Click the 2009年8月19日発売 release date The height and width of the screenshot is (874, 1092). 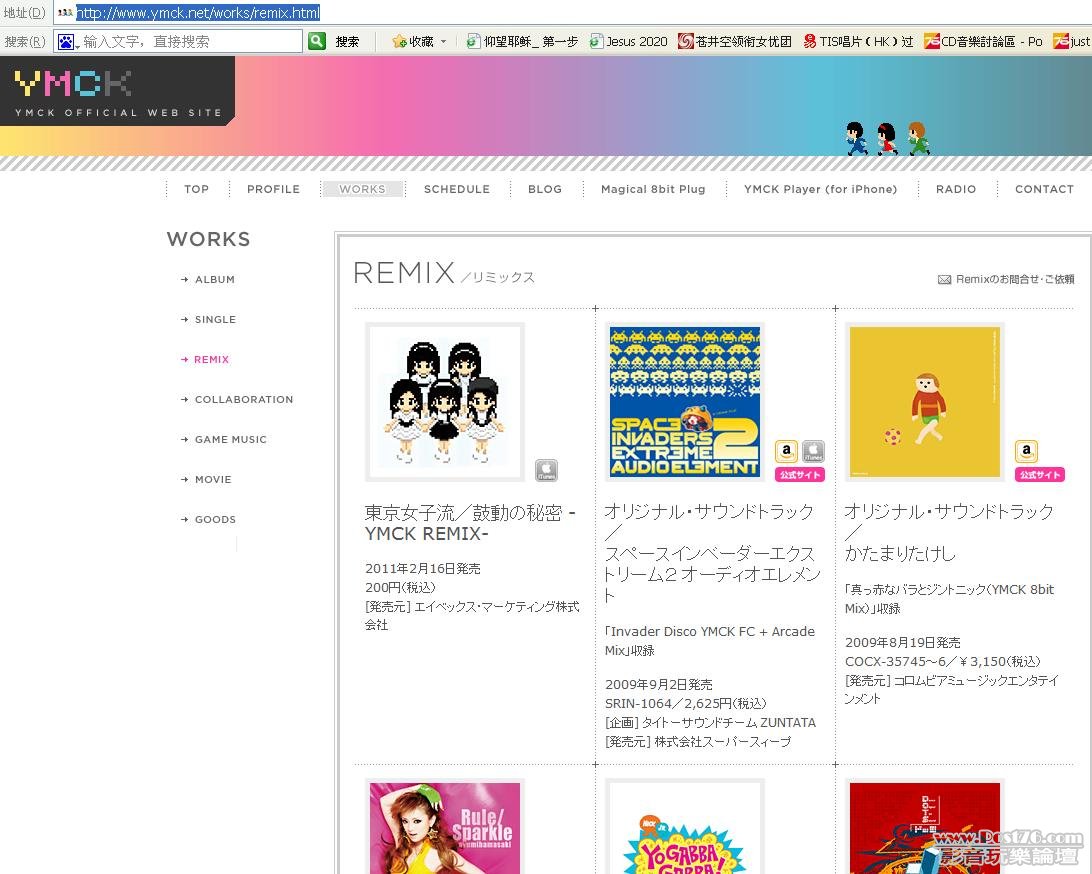coord(903,642)
